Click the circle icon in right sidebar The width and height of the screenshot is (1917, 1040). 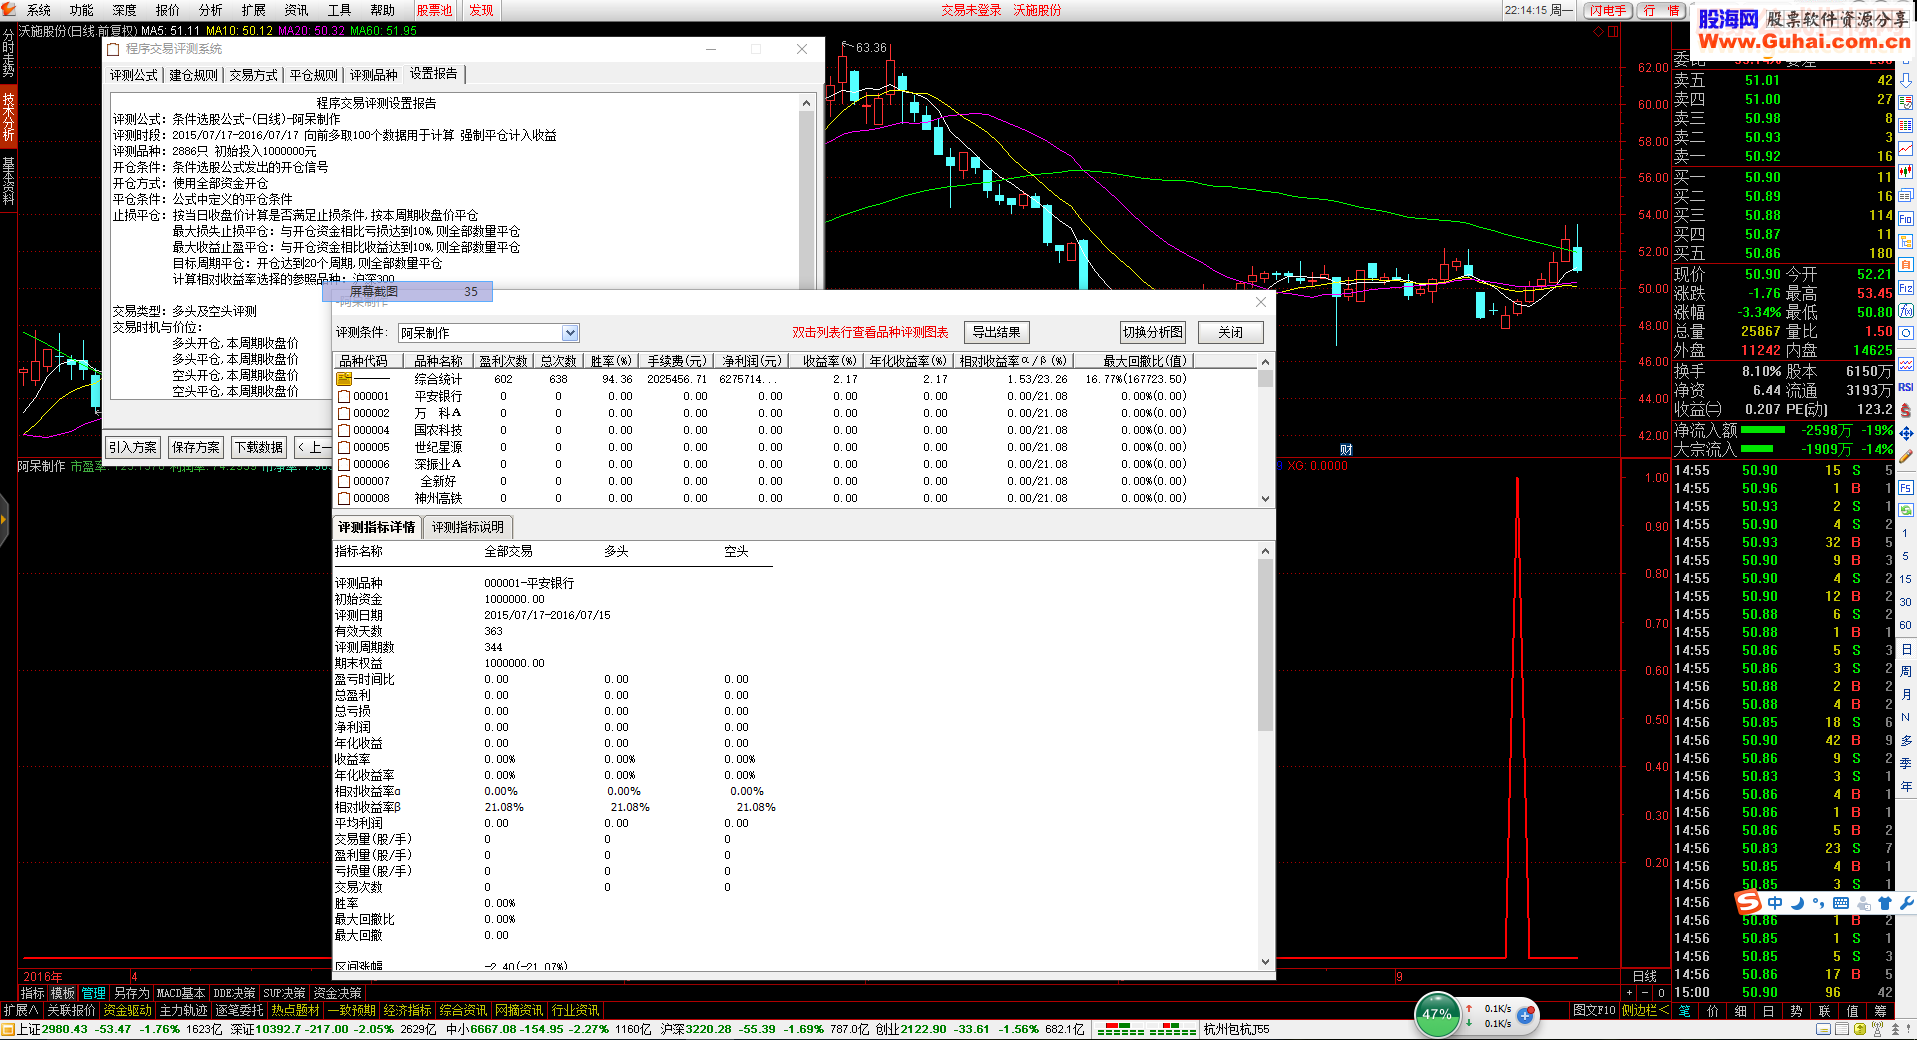(x=1905, y=334)
